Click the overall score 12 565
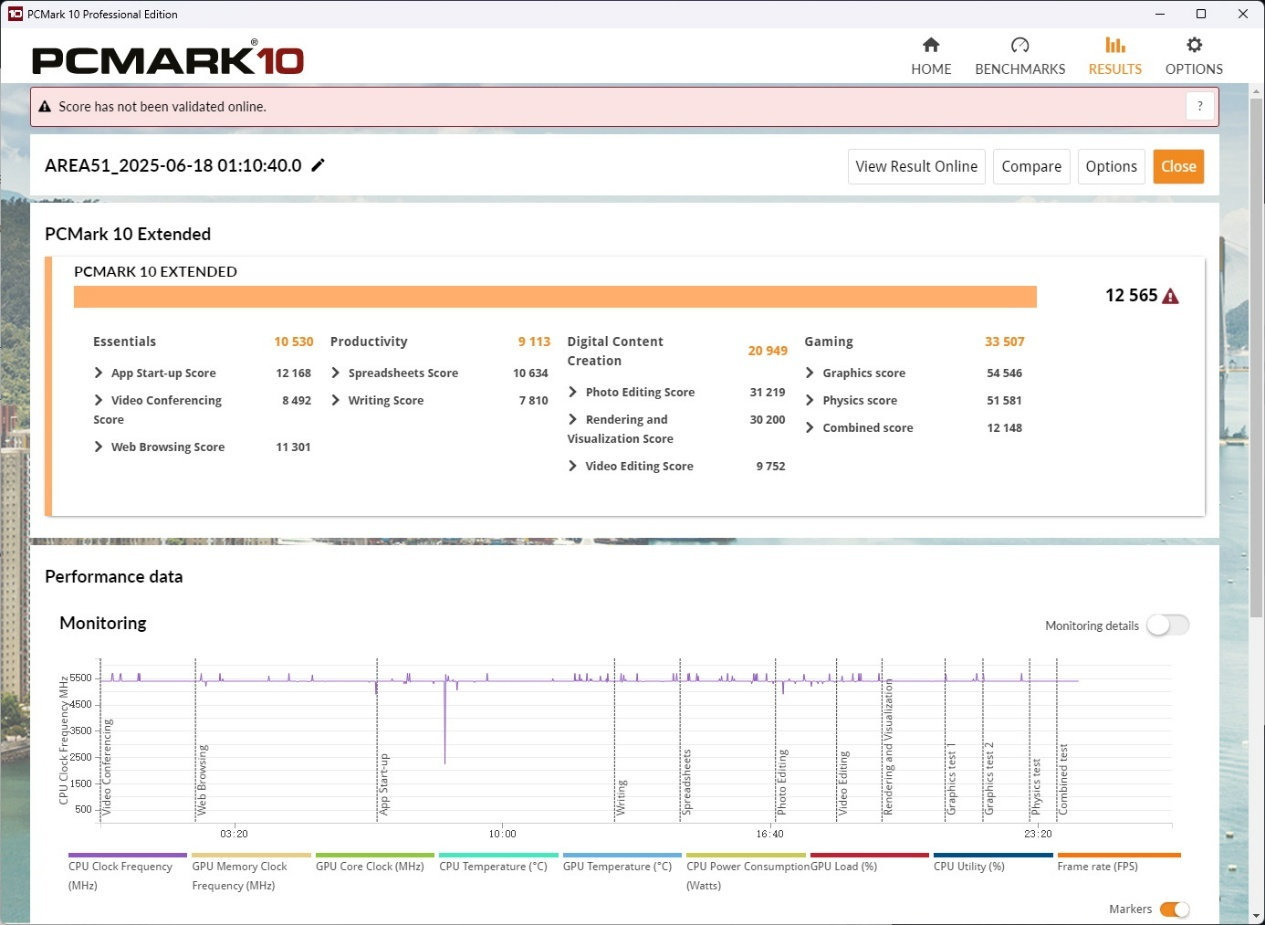This screenshot has height=925, width=1265. coord(1131,296)
